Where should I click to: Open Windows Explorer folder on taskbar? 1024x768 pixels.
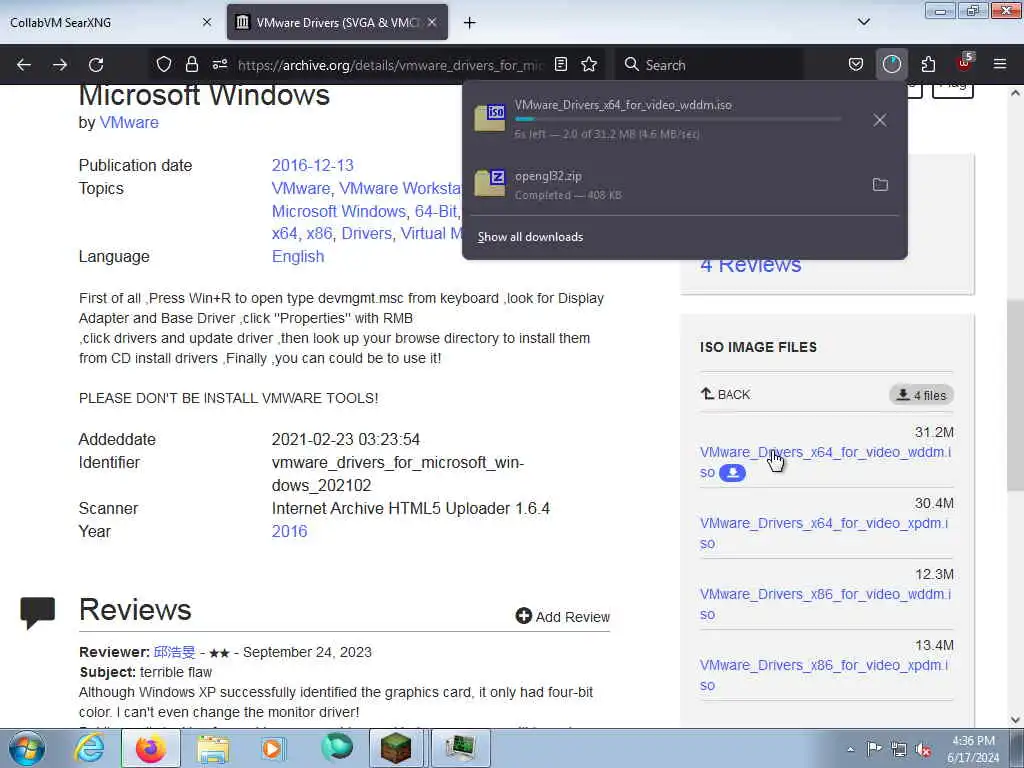point(213,748)
